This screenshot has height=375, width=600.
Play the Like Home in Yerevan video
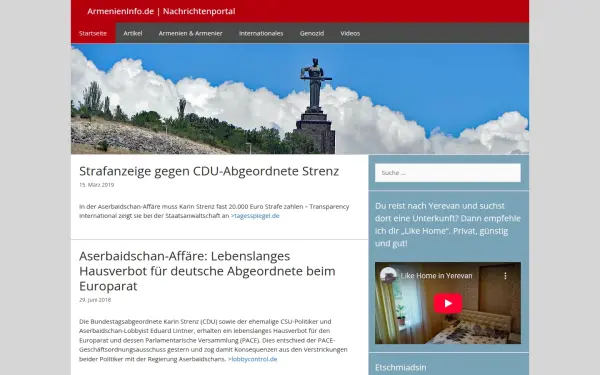pyautogui.click(x=448, y=303)
